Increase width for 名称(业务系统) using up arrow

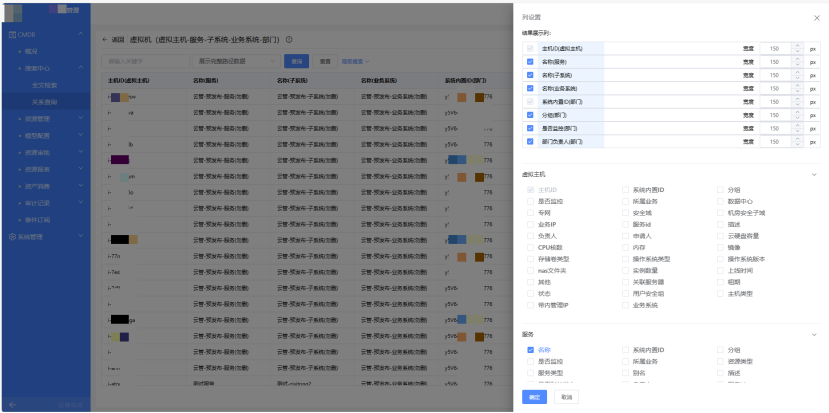click(798, 86)
